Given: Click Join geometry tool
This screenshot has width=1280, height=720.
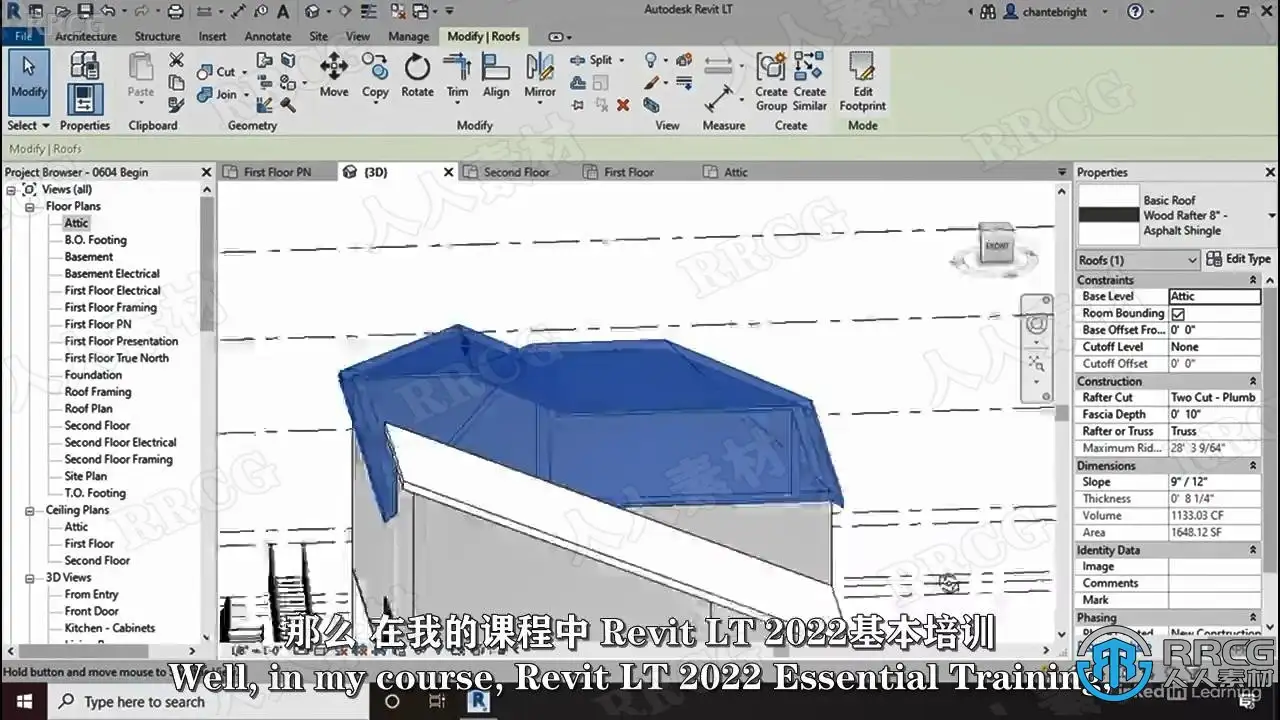Looking at the screenshot, I should click(219, 95).
